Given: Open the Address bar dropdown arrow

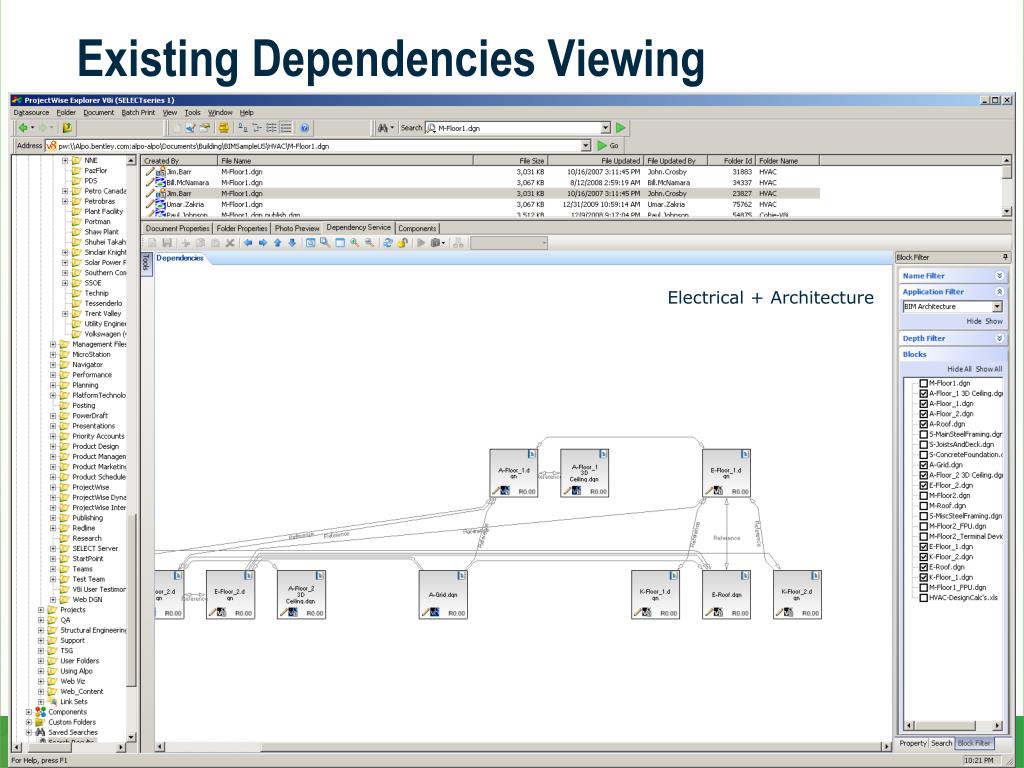Looking at the screenshot, I should pyautogui.click(x=586, y=146).
